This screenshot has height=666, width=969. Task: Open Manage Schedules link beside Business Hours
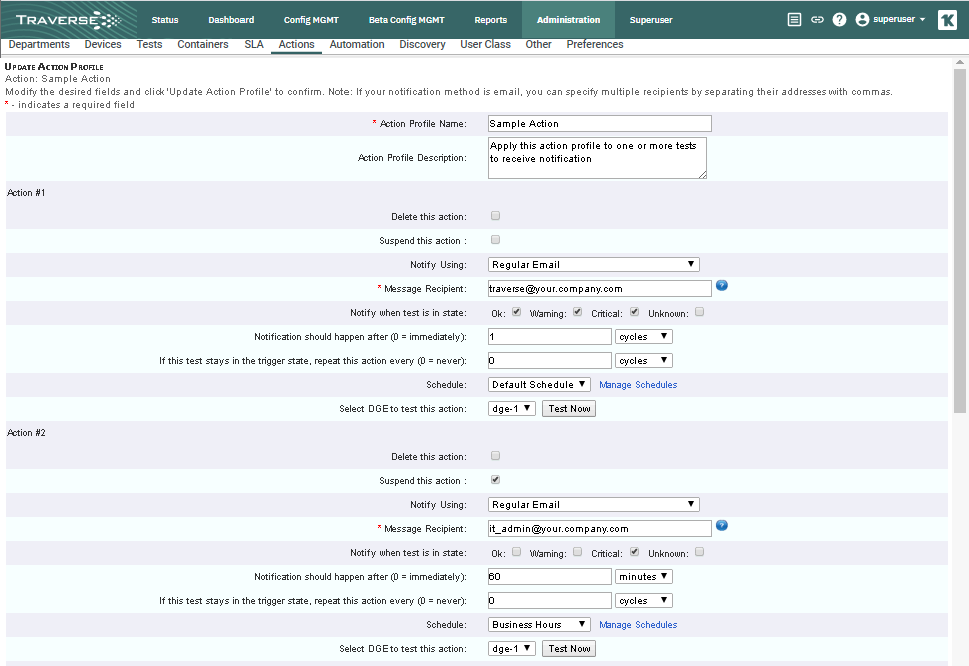coord(638,625)
